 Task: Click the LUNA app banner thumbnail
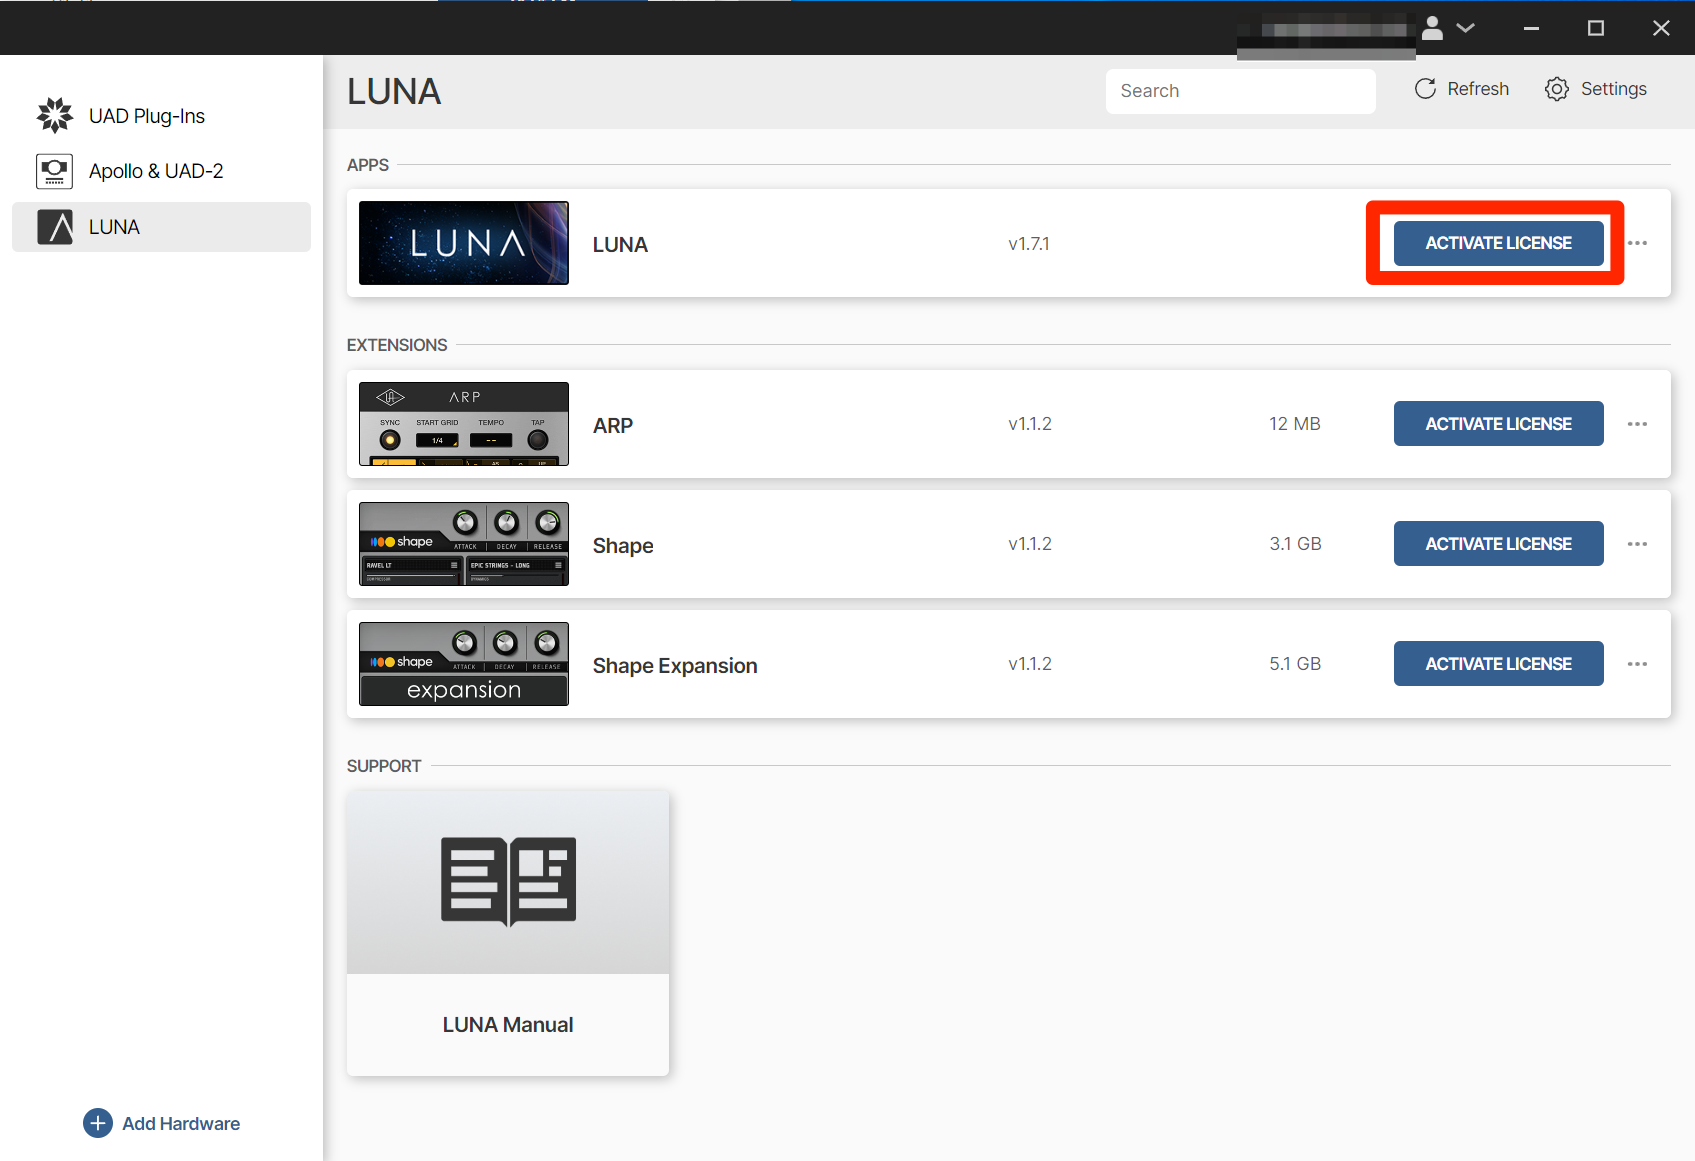point(464,243)
